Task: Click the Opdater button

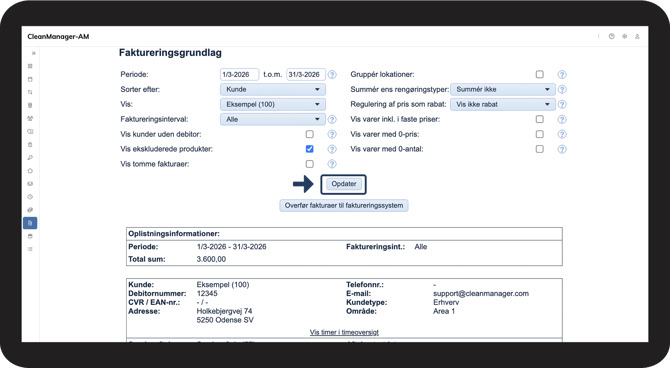Action: (x=344, y=184)
